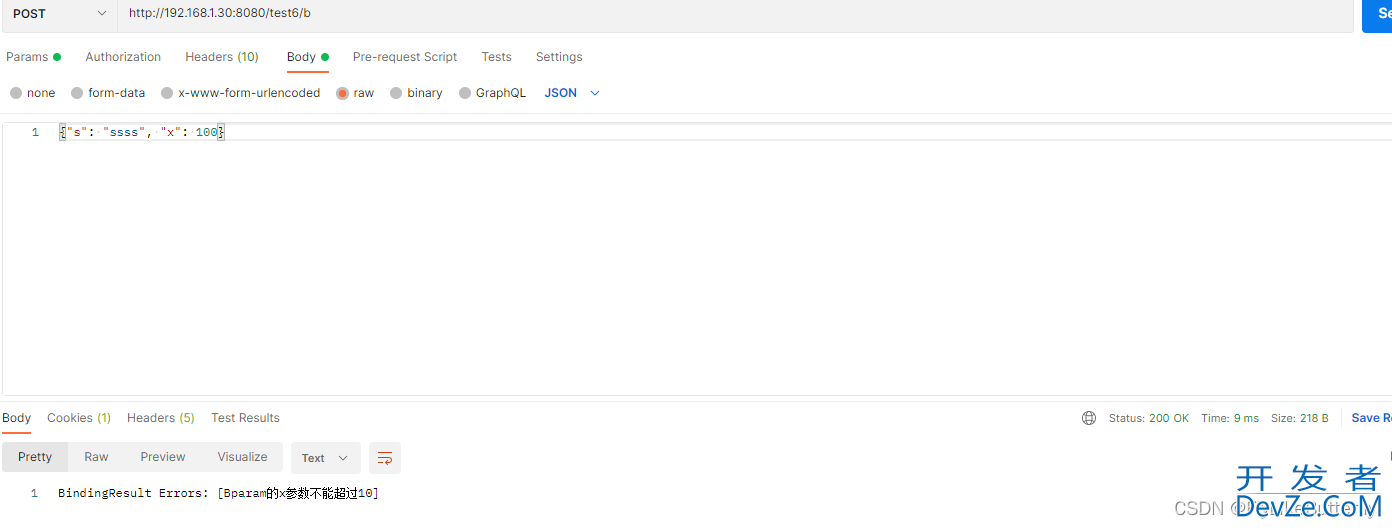Open the POST method dropdown
1392x528 pixels.
pyautogui.click(x=59, y=14)
